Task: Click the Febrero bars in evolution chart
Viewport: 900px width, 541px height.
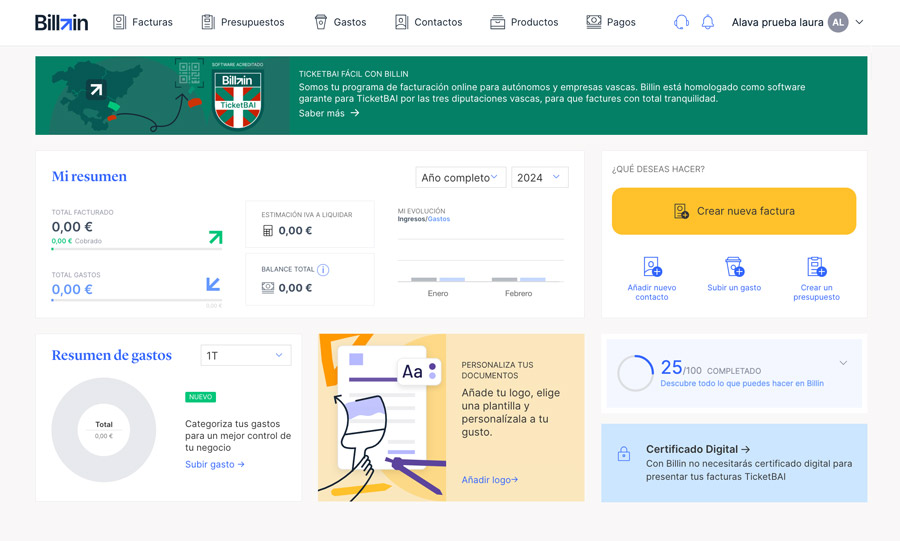Action: point(518,279)
